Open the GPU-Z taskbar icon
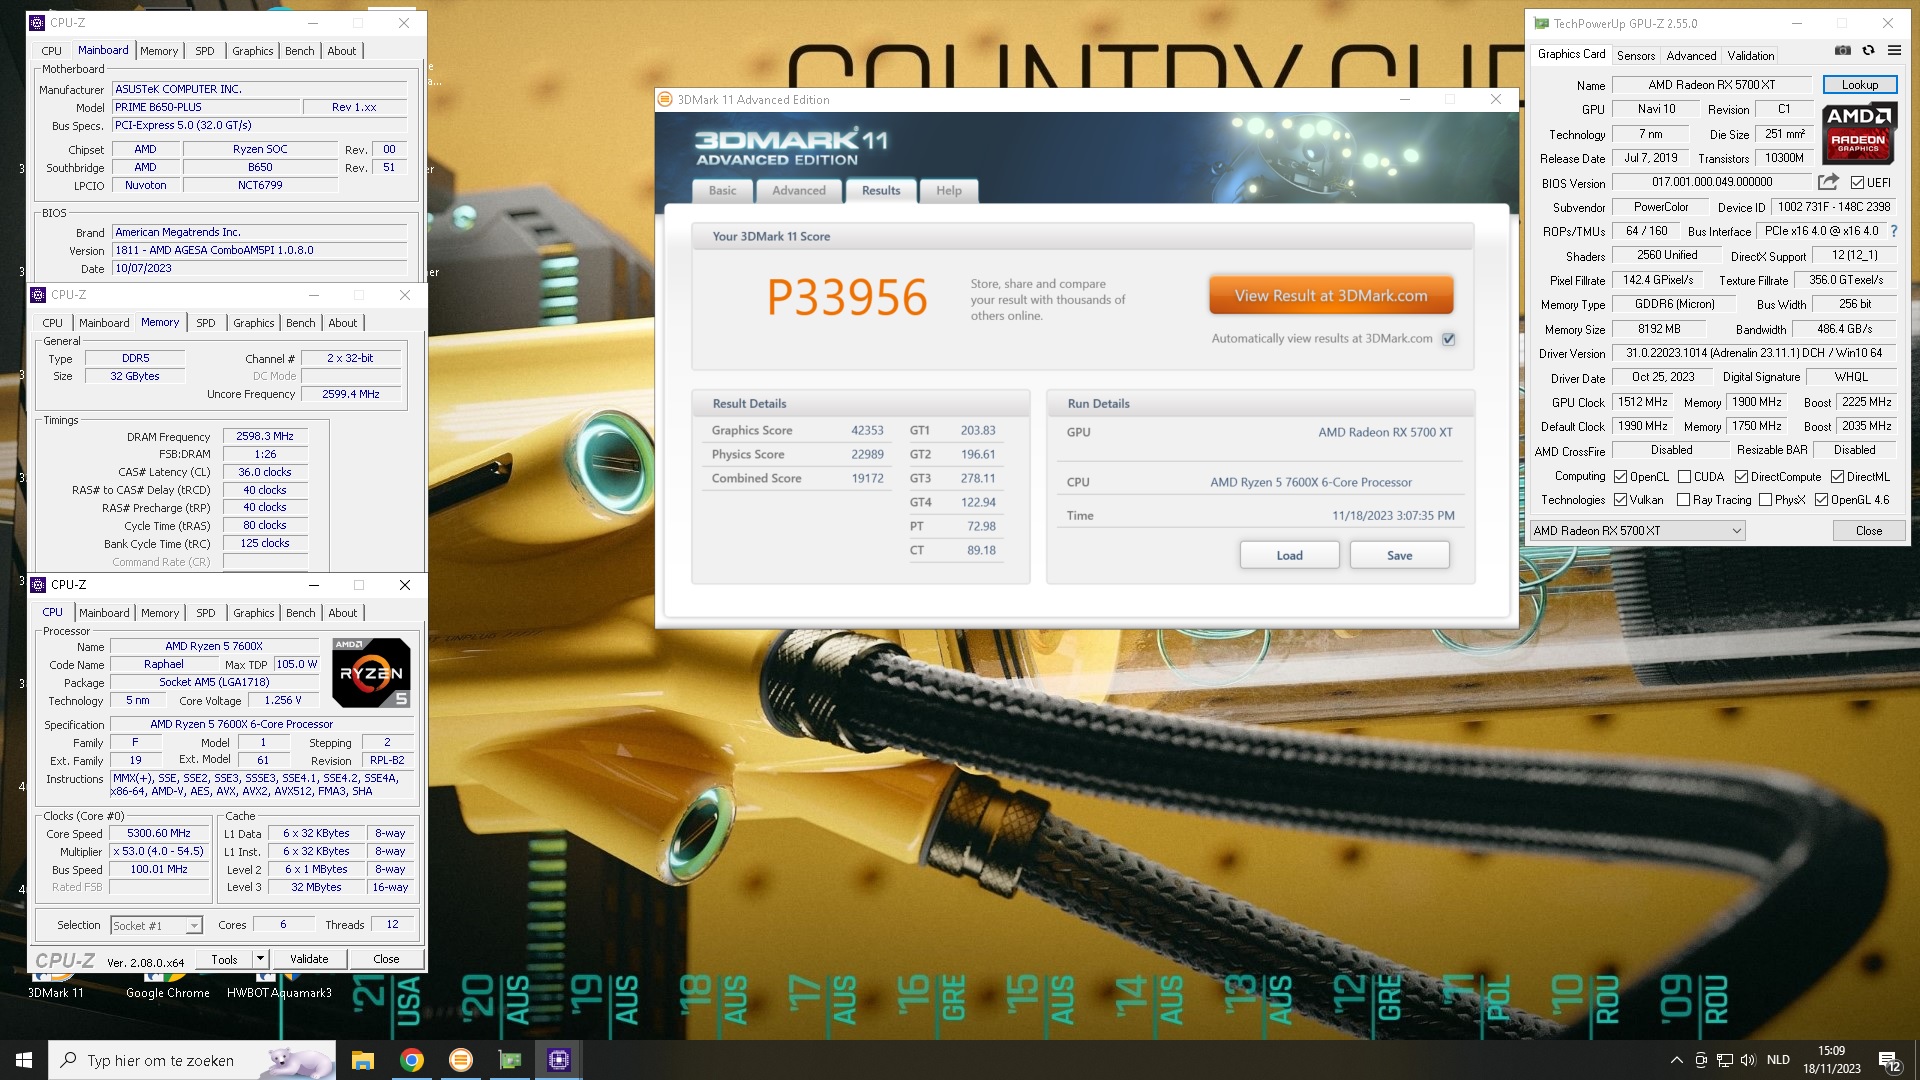 pos(510,1060)
